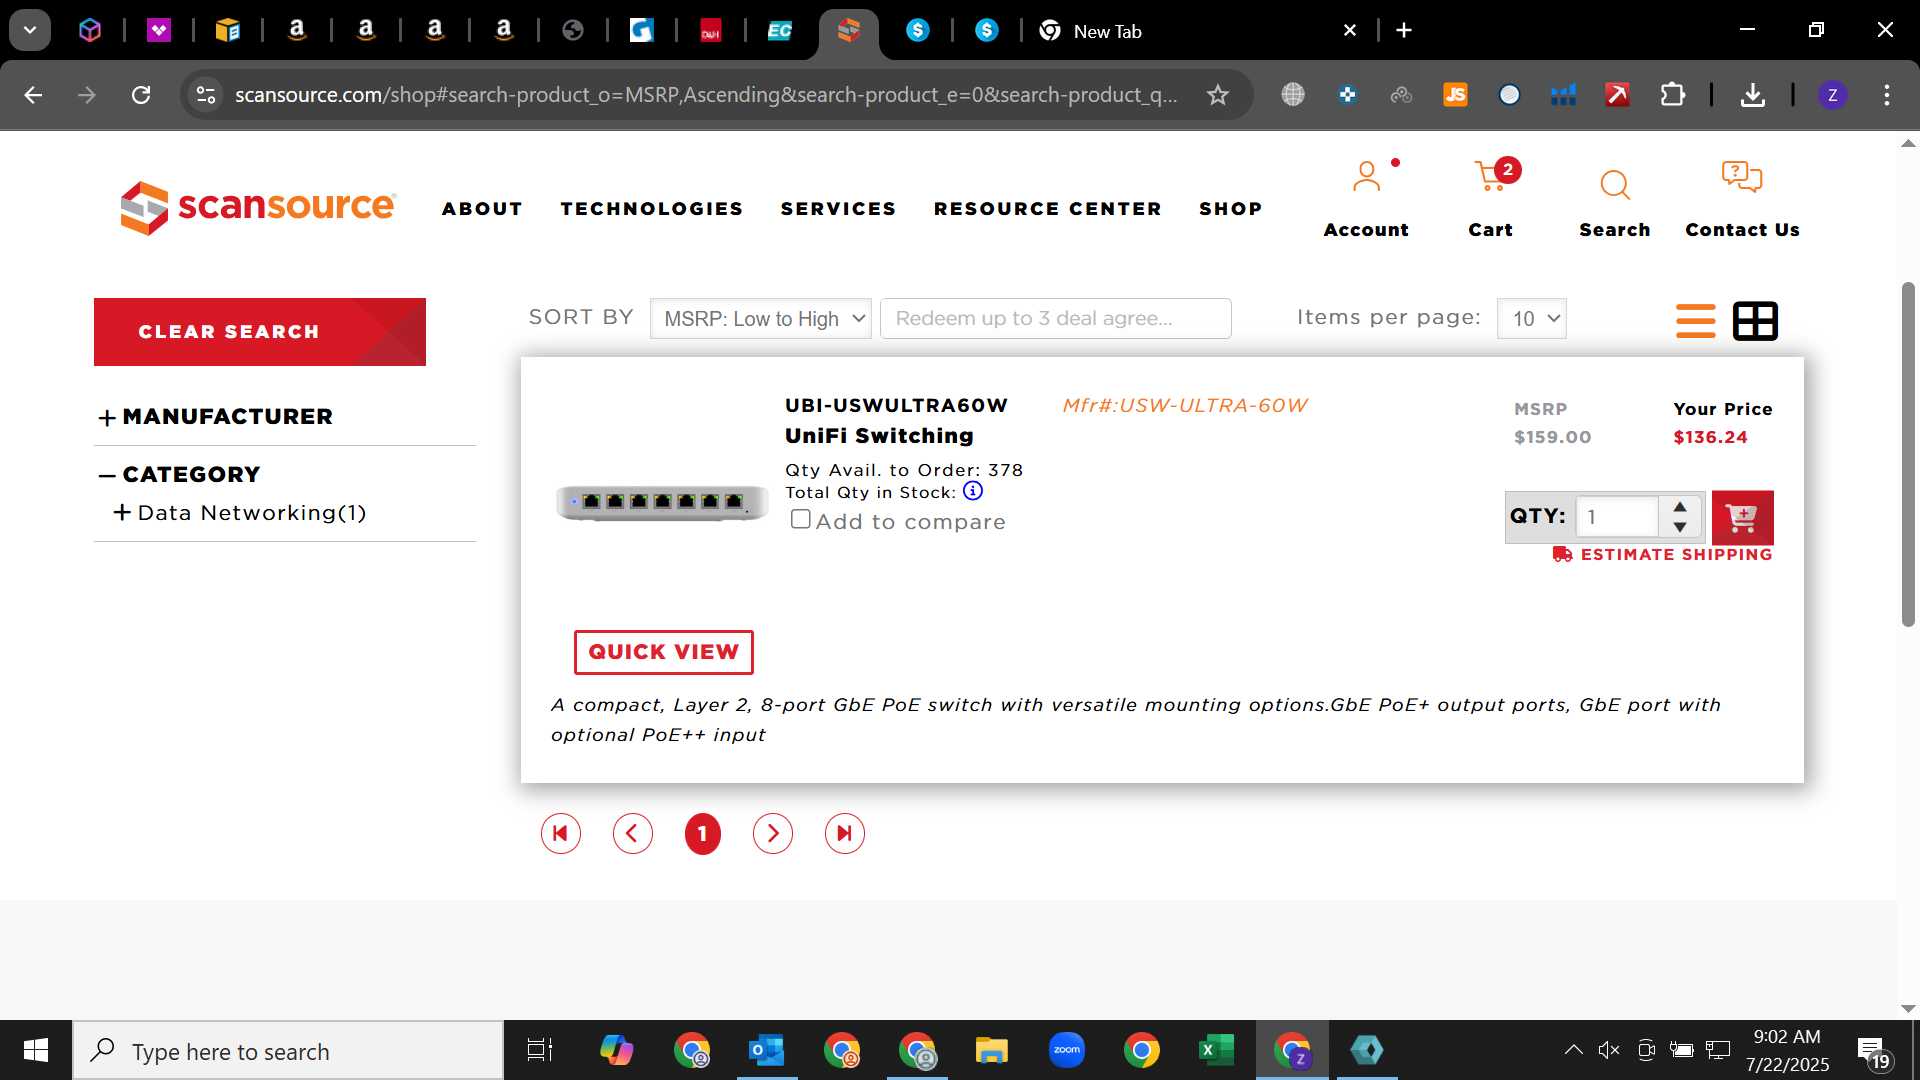Add UBI-USWULTRA60W to cart button
This screenshot has width=1920, height=1080.
pos(1742,517)
